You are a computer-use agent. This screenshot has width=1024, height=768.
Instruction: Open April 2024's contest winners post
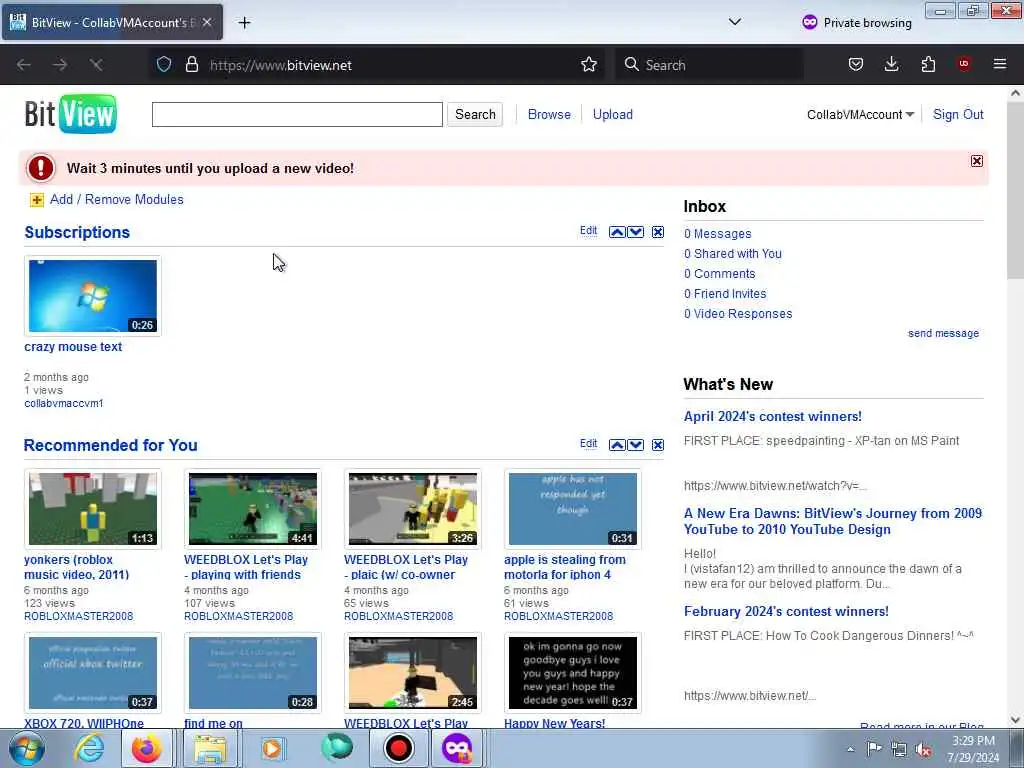tap(773, 417)
